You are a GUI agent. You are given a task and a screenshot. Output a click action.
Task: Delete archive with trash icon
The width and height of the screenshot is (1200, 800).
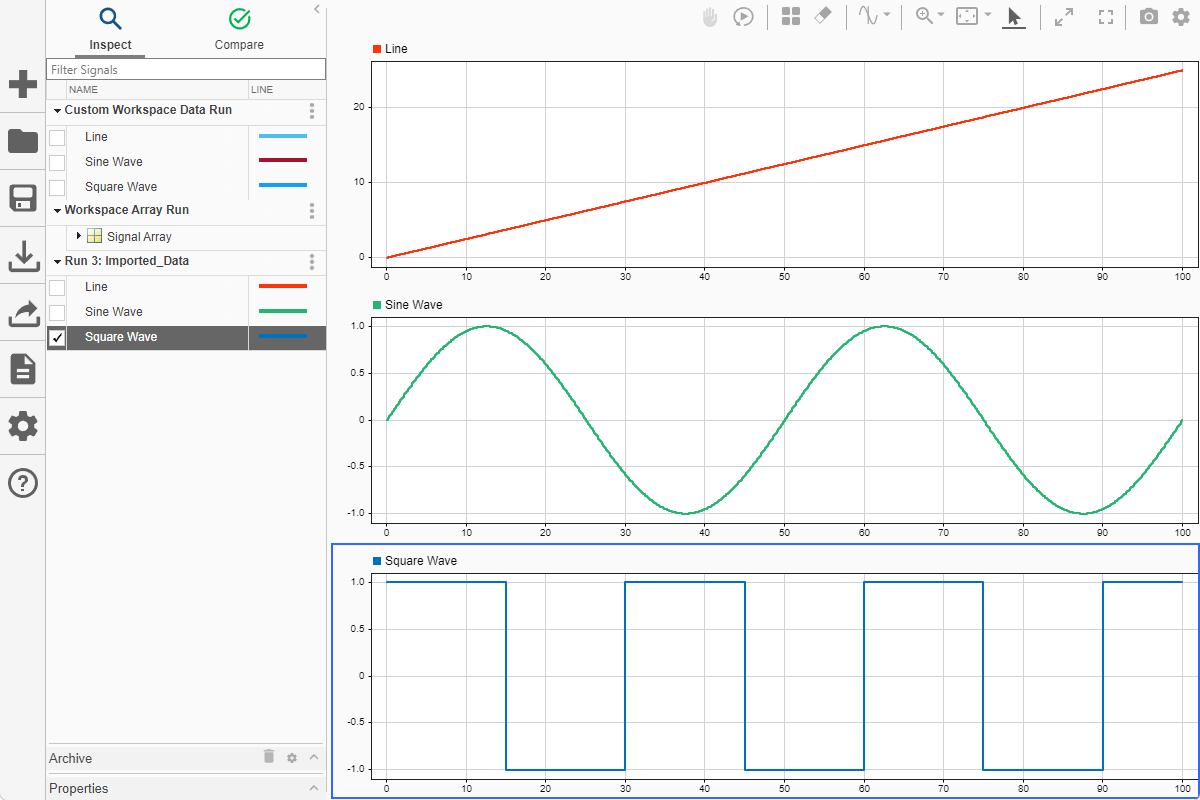point(269,757)
